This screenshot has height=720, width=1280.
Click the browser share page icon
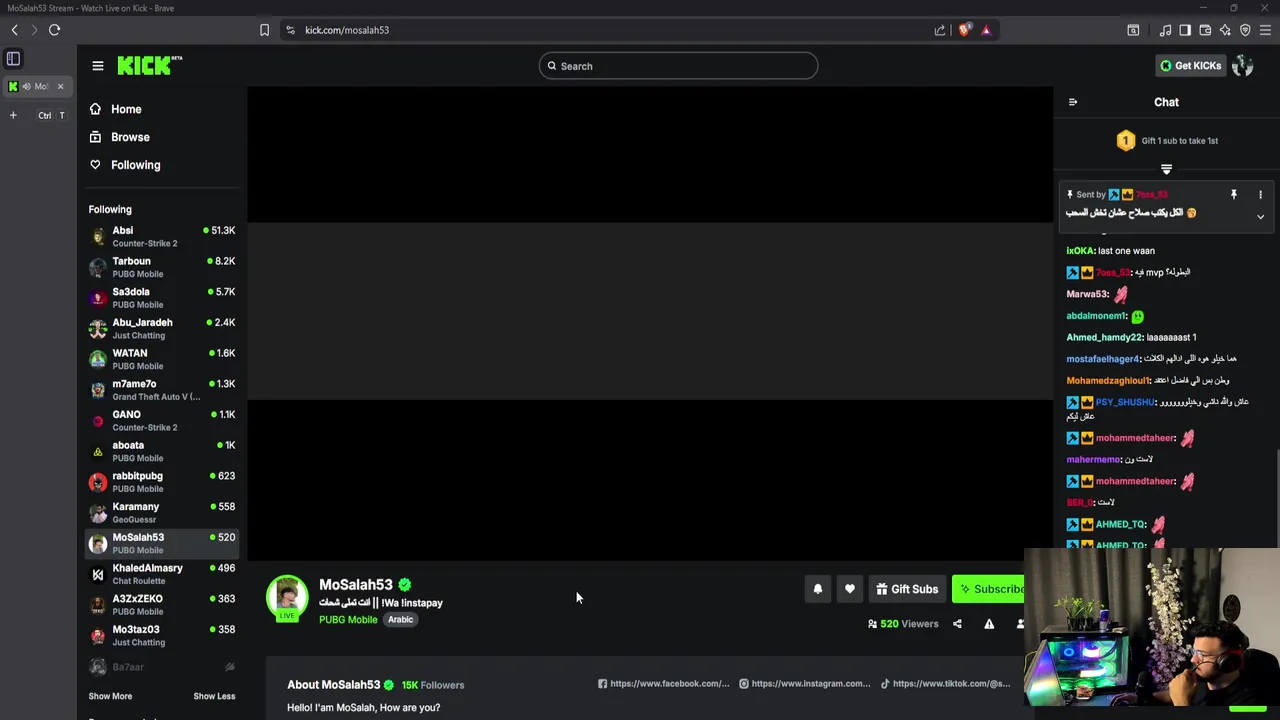click(x=940, y=30)
